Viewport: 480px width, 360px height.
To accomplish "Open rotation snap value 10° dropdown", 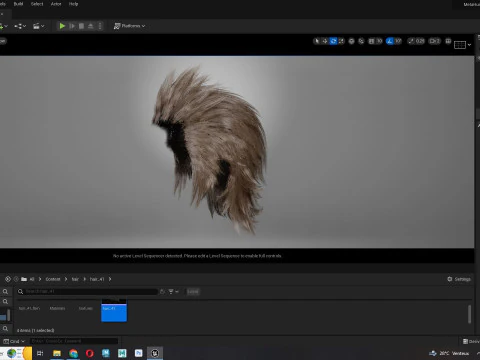I will point(398,41).
